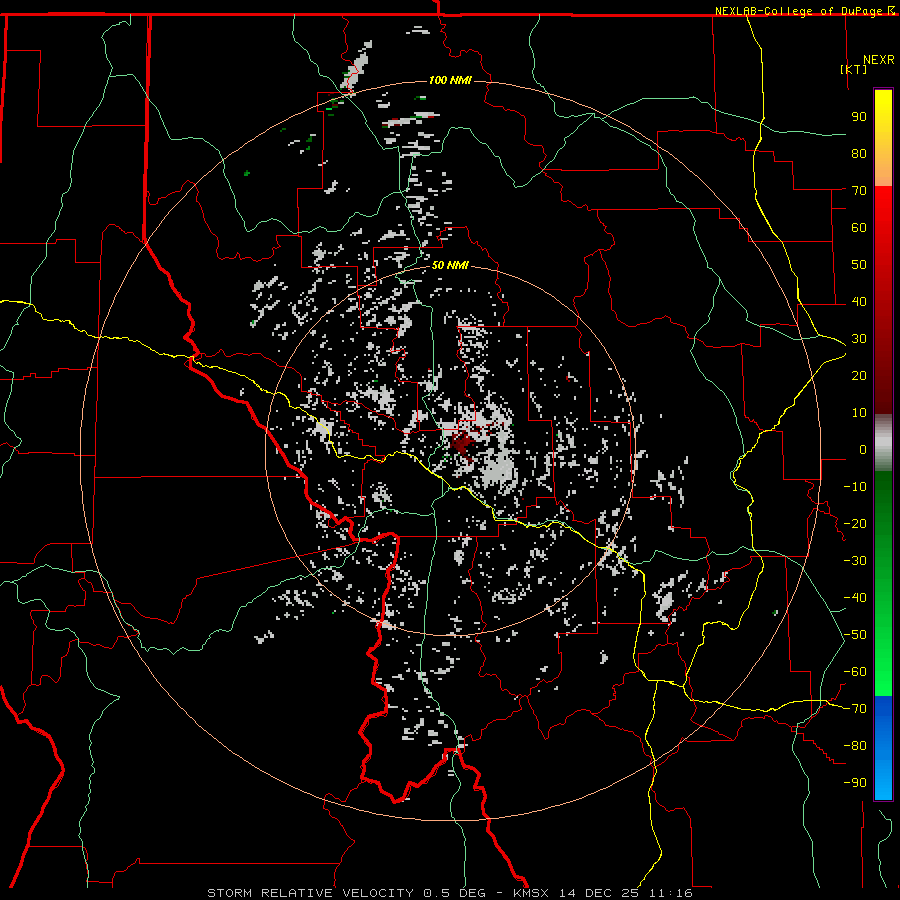Select the 50 NMI range ring label
The image size is (900, 900).
450,265
